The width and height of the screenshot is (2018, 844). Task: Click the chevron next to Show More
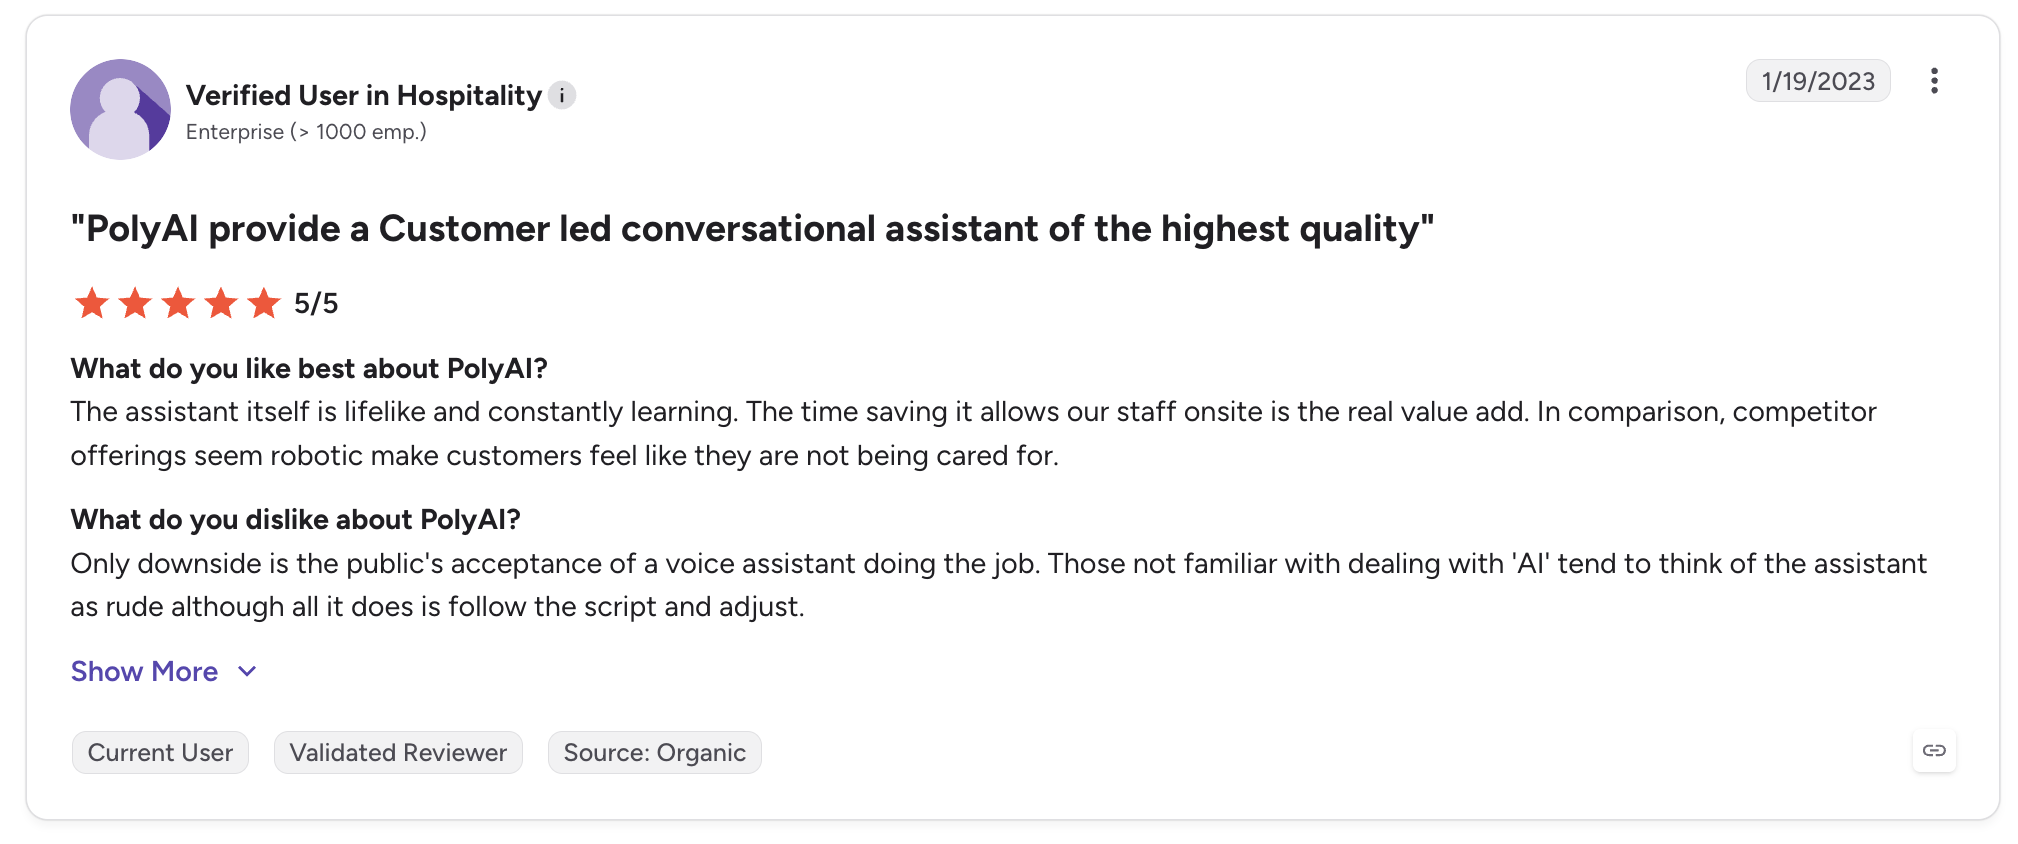pos(247,672)
